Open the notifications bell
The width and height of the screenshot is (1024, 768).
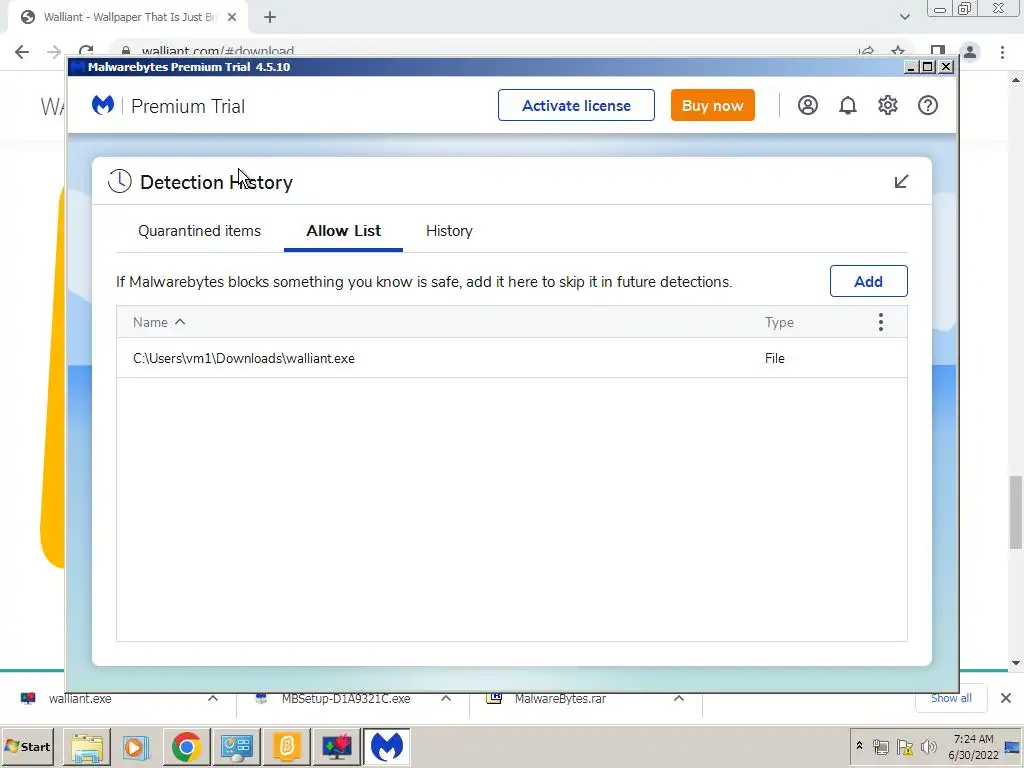848,105
